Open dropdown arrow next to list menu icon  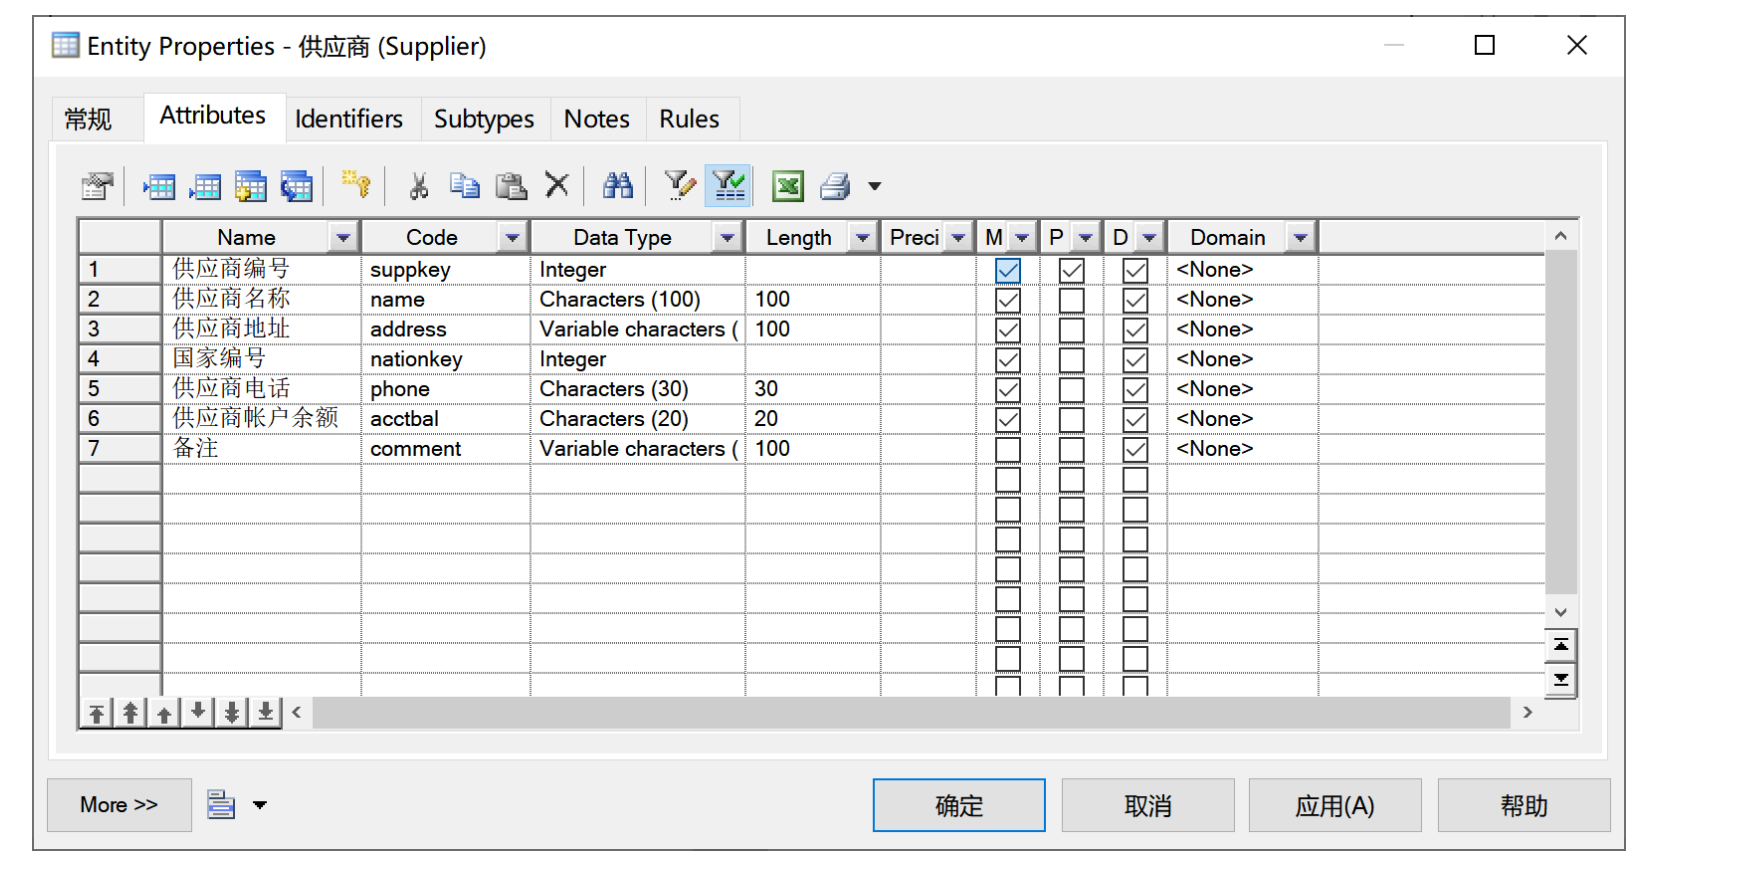click(260, 805)
